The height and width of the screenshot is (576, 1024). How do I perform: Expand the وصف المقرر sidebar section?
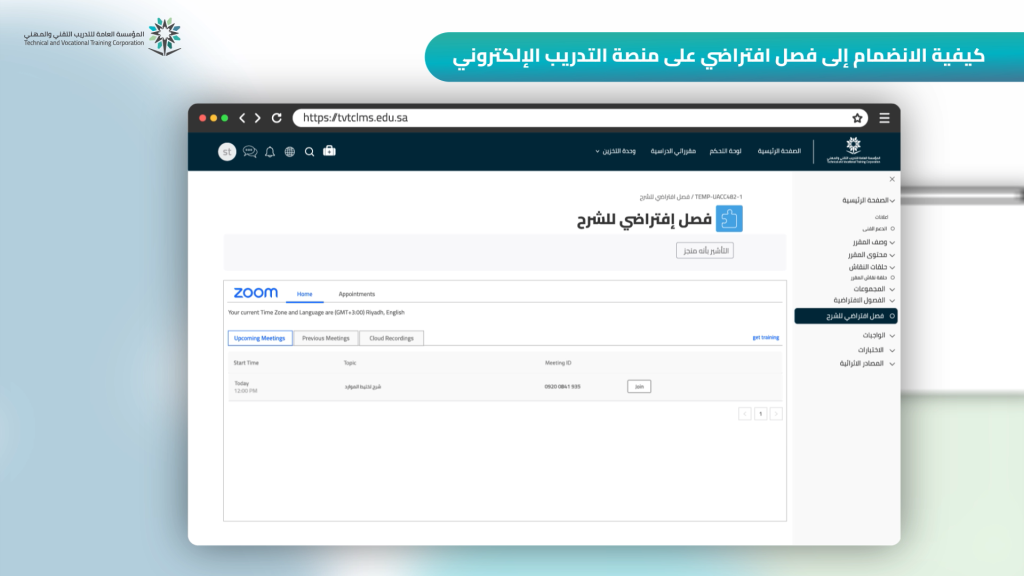point(873,242)
